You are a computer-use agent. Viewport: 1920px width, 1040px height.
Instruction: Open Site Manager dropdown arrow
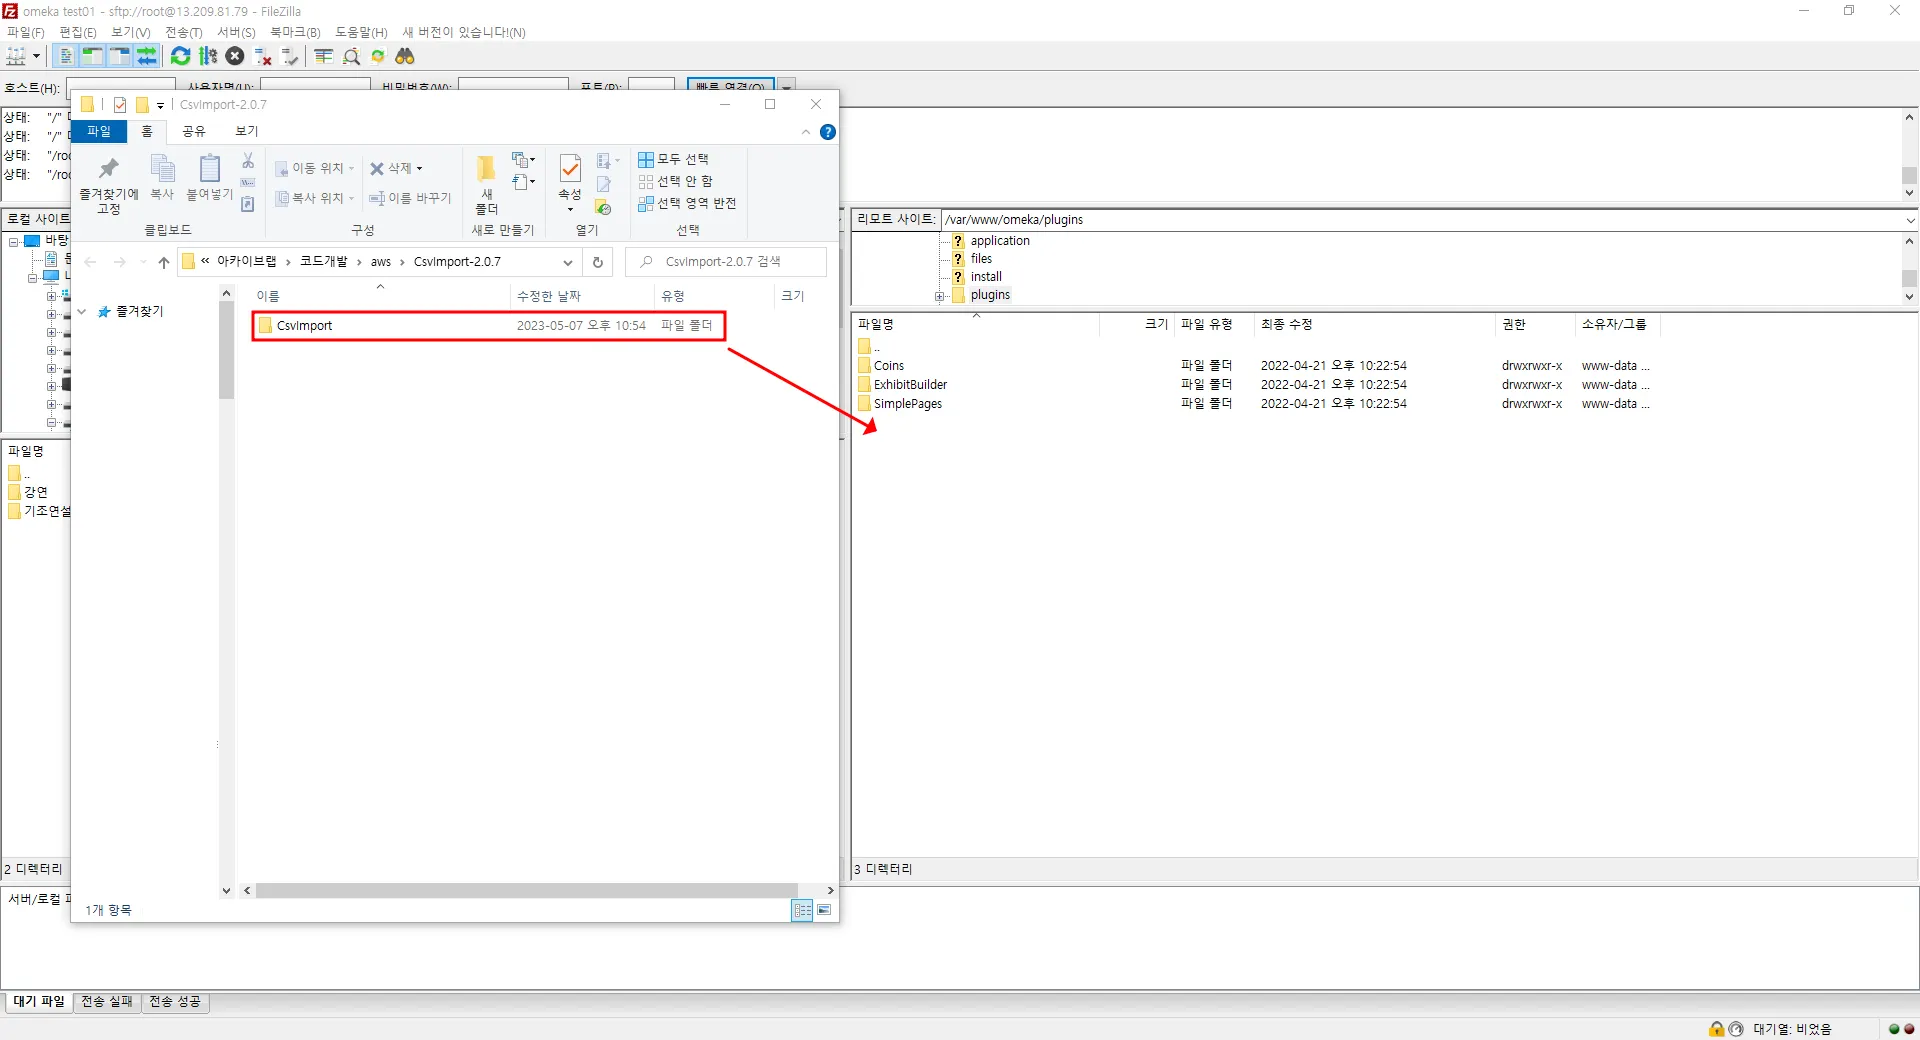pyautogui.click(x=36, y=56)
